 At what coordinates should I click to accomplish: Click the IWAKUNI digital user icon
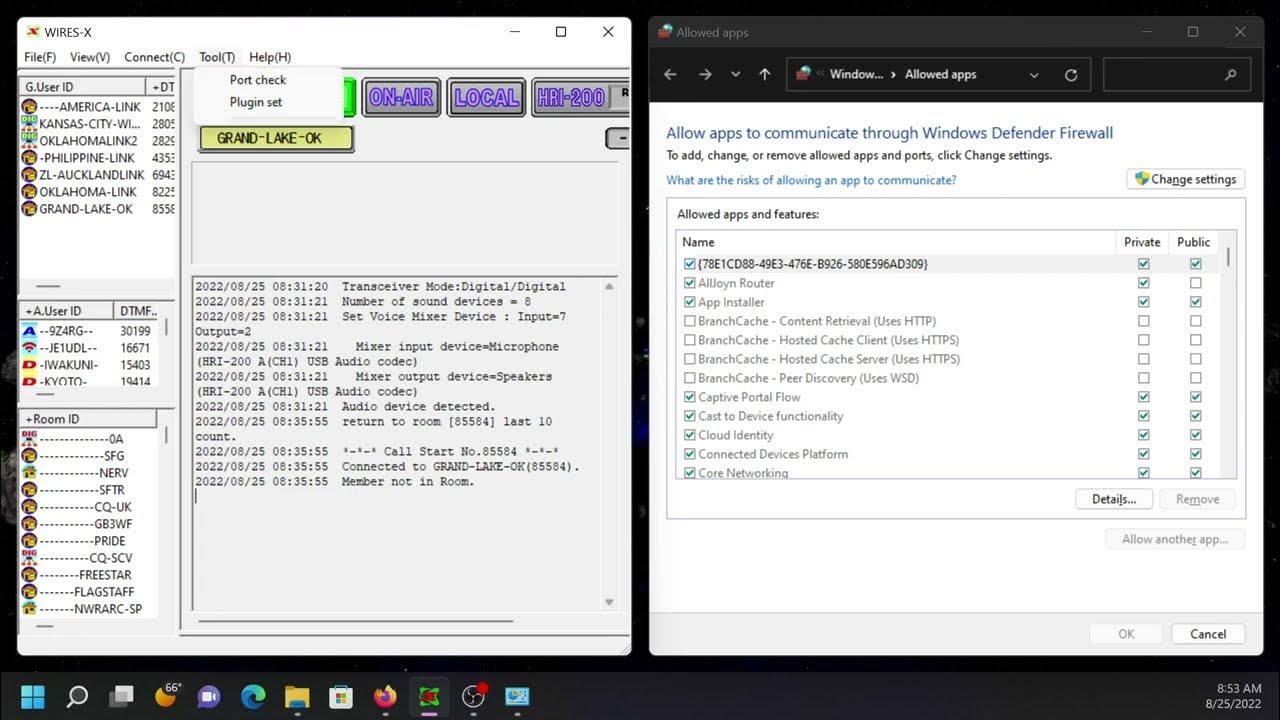29,365
